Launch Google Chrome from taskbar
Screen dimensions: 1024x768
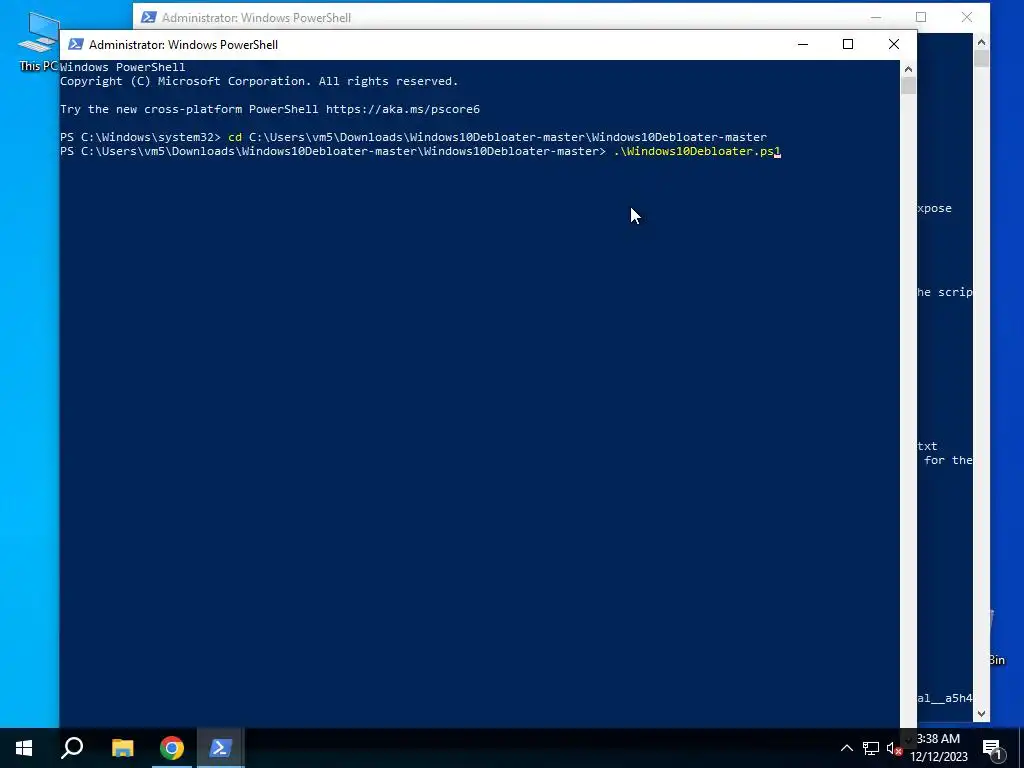(172, 748)
